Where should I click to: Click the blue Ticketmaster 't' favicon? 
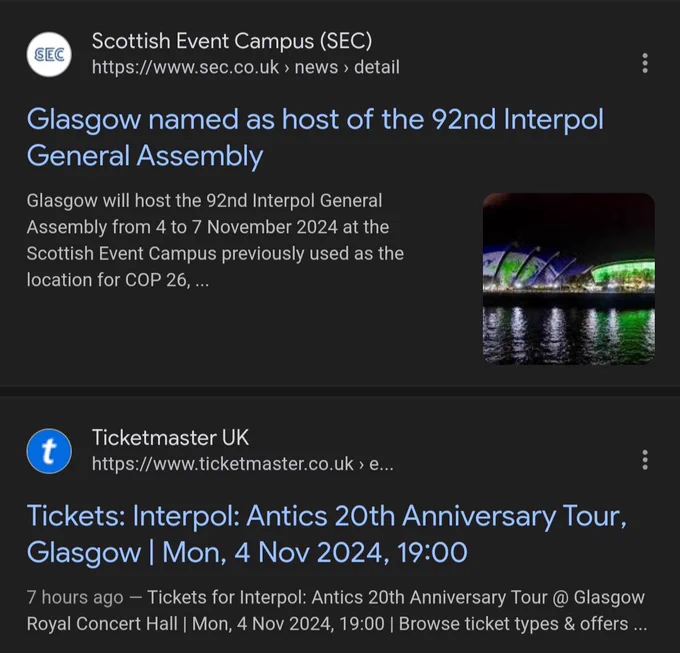[x=49, y=451]
